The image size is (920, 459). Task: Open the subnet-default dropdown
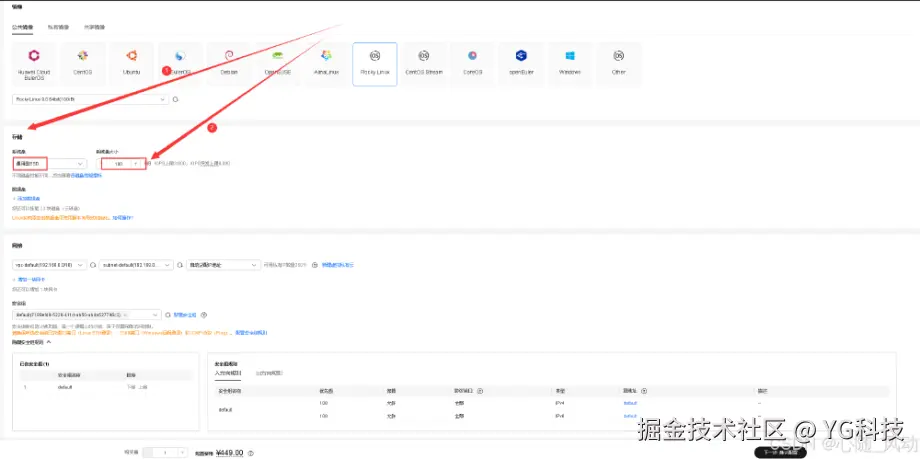(136, 265)
